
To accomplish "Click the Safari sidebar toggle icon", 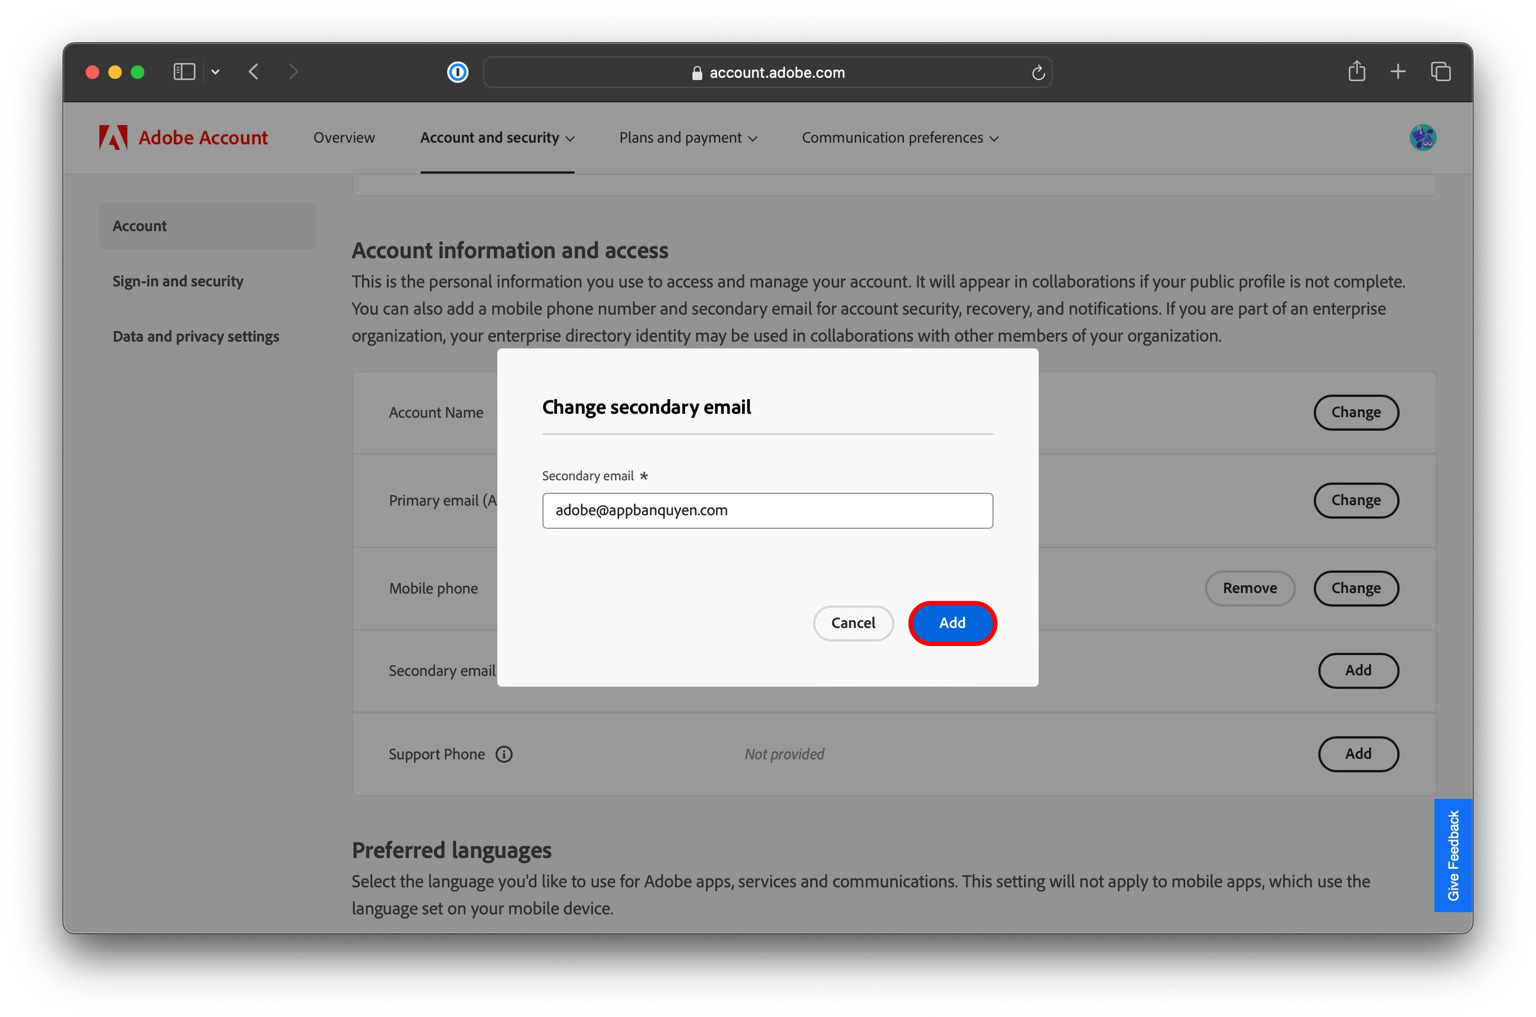I will tap(184, 72).
